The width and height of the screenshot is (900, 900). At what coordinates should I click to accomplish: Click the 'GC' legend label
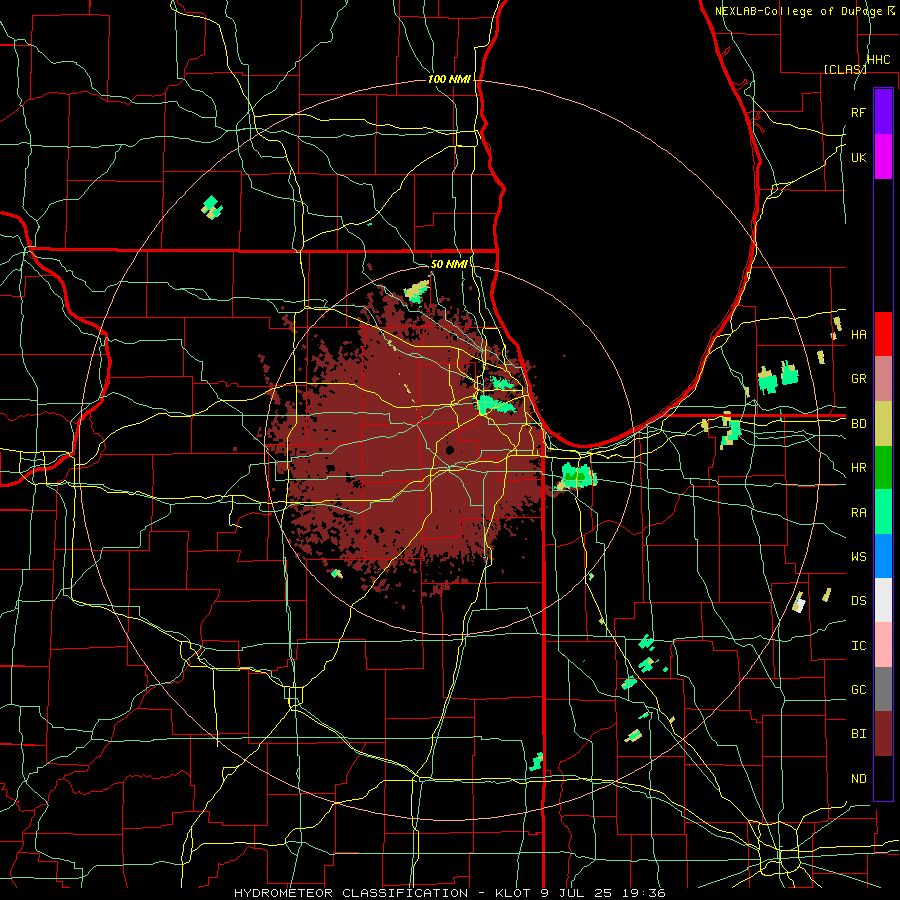(x=858, y=689)
